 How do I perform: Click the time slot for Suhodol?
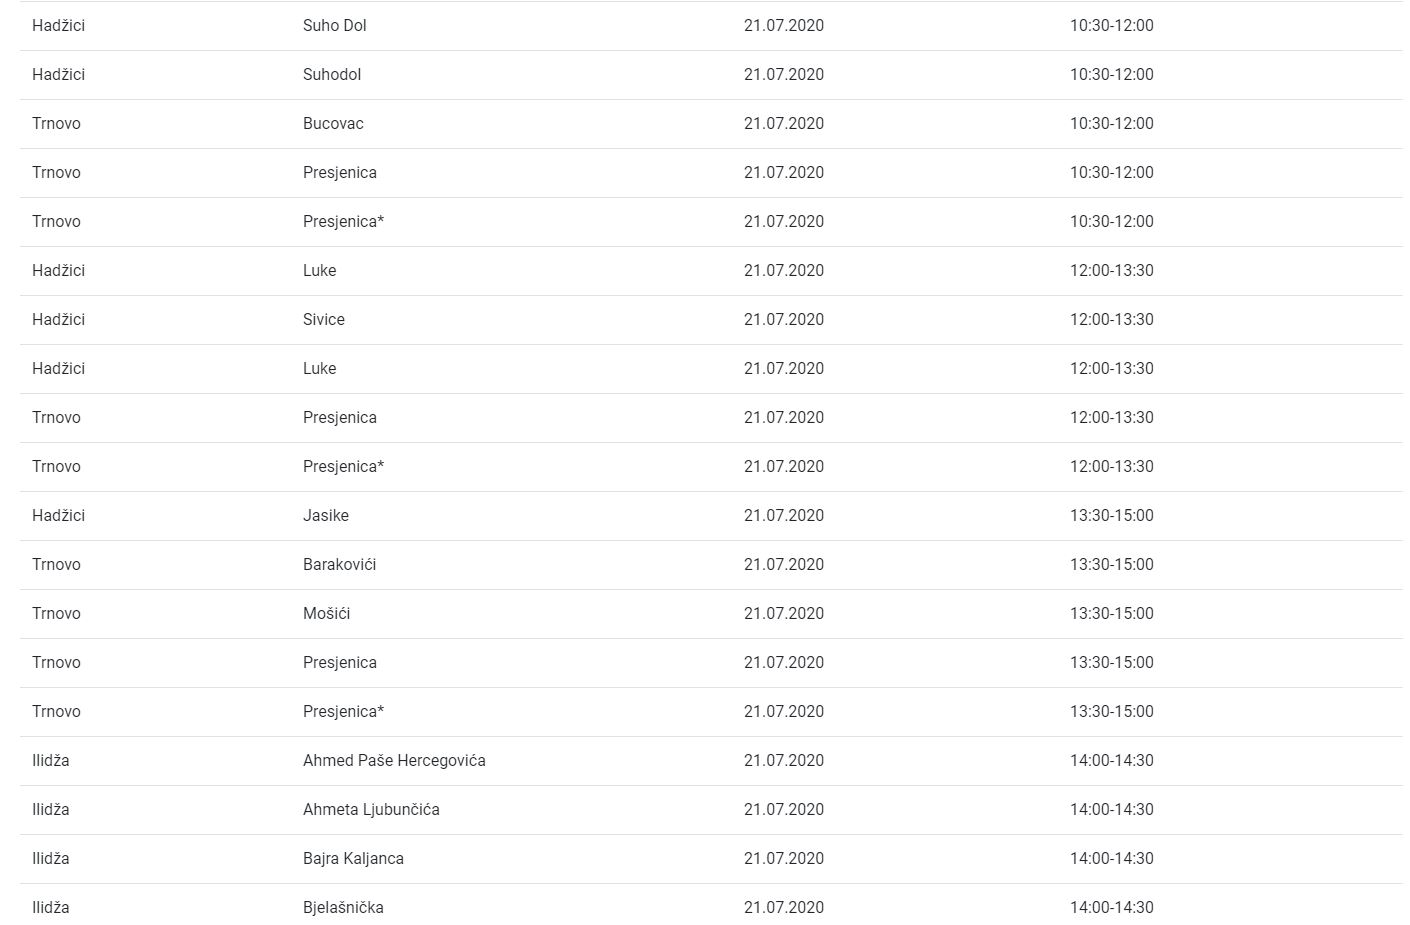[1111, 75]
